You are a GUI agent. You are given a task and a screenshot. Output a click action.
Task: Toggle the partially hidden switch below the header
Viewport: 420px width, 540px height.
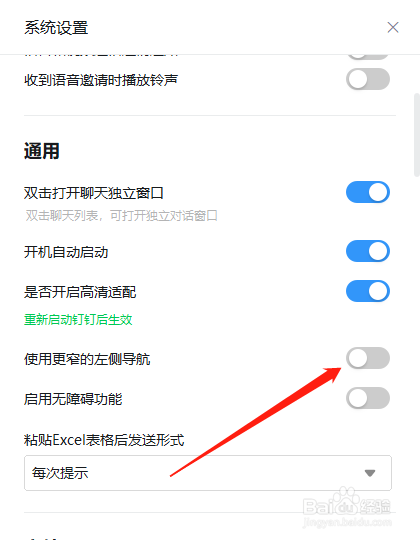click(x=368, y=57)
